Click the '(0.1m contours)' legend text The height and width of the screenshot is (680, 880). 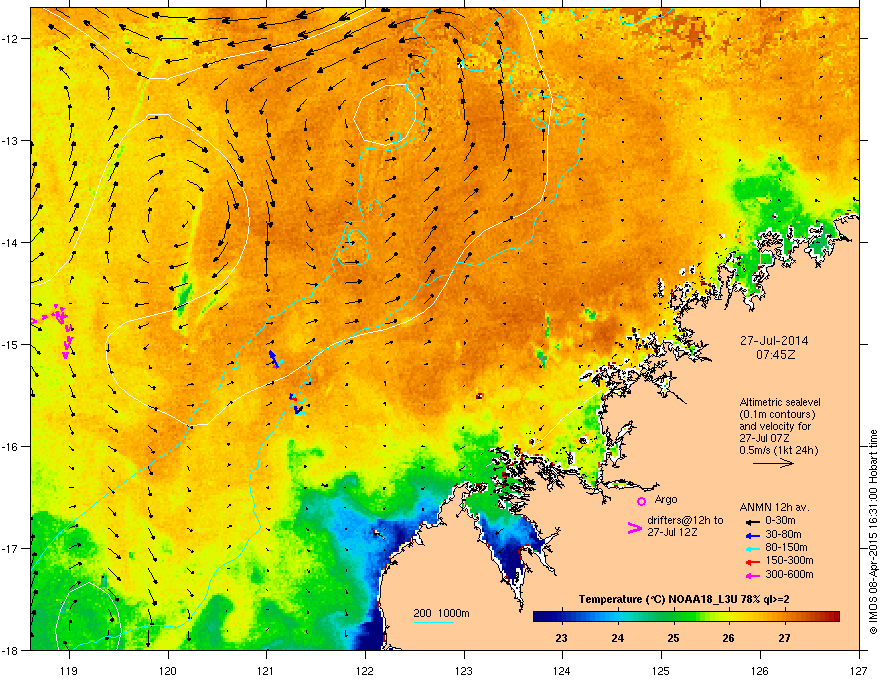click(777, 415)
